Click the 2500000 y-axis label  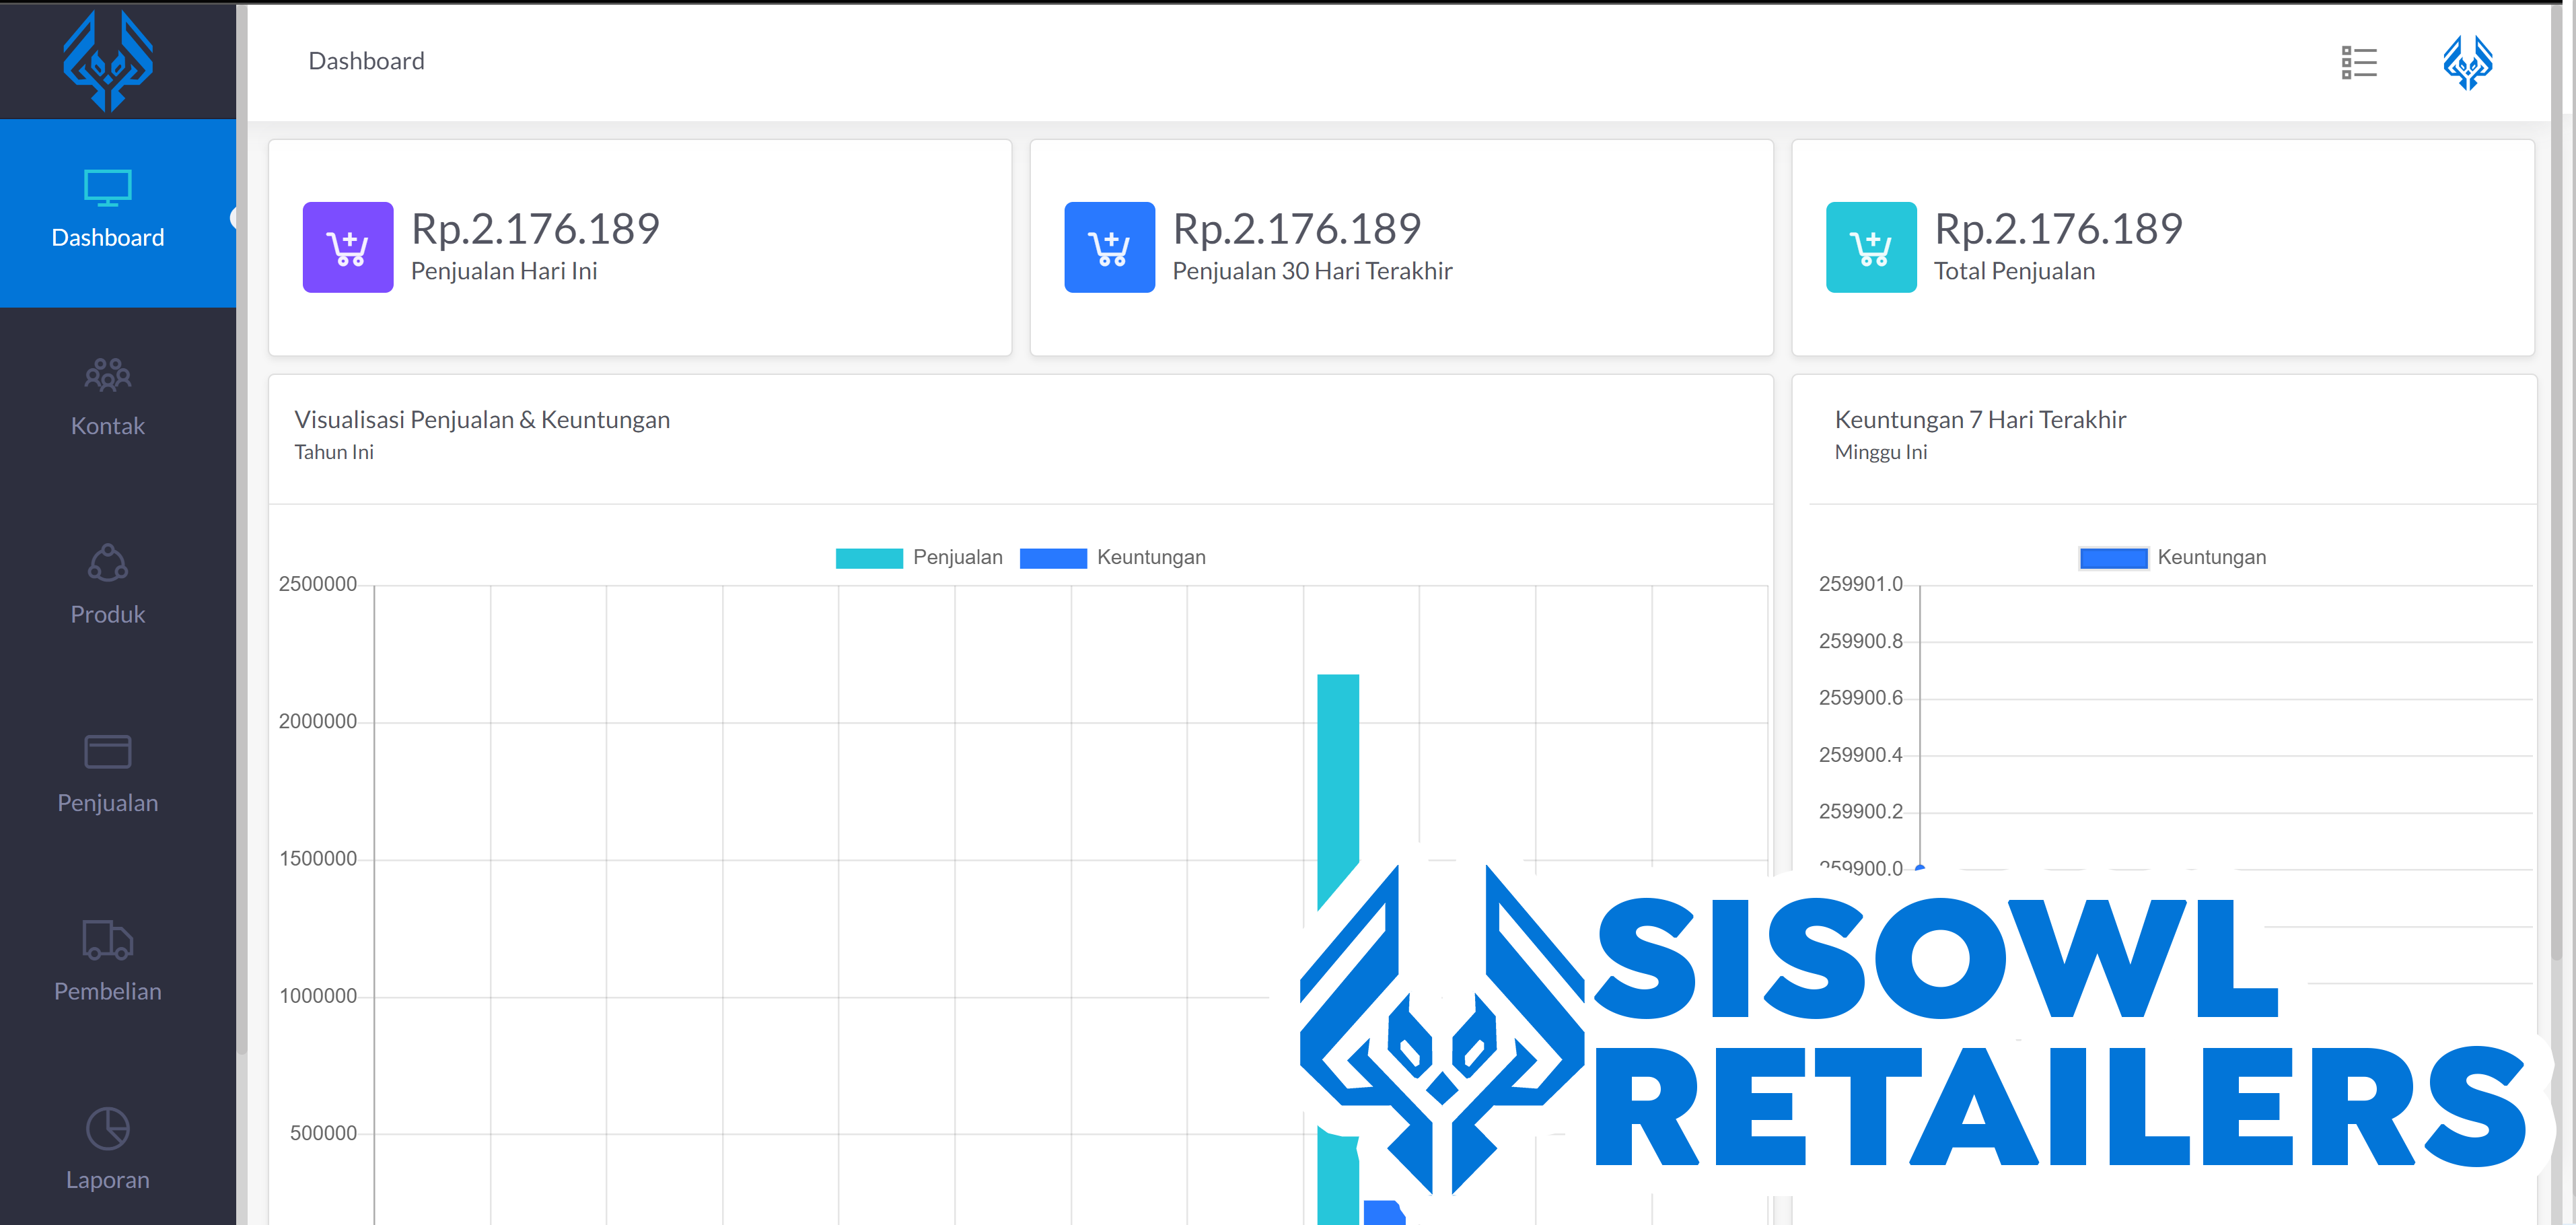coord(318,584)
